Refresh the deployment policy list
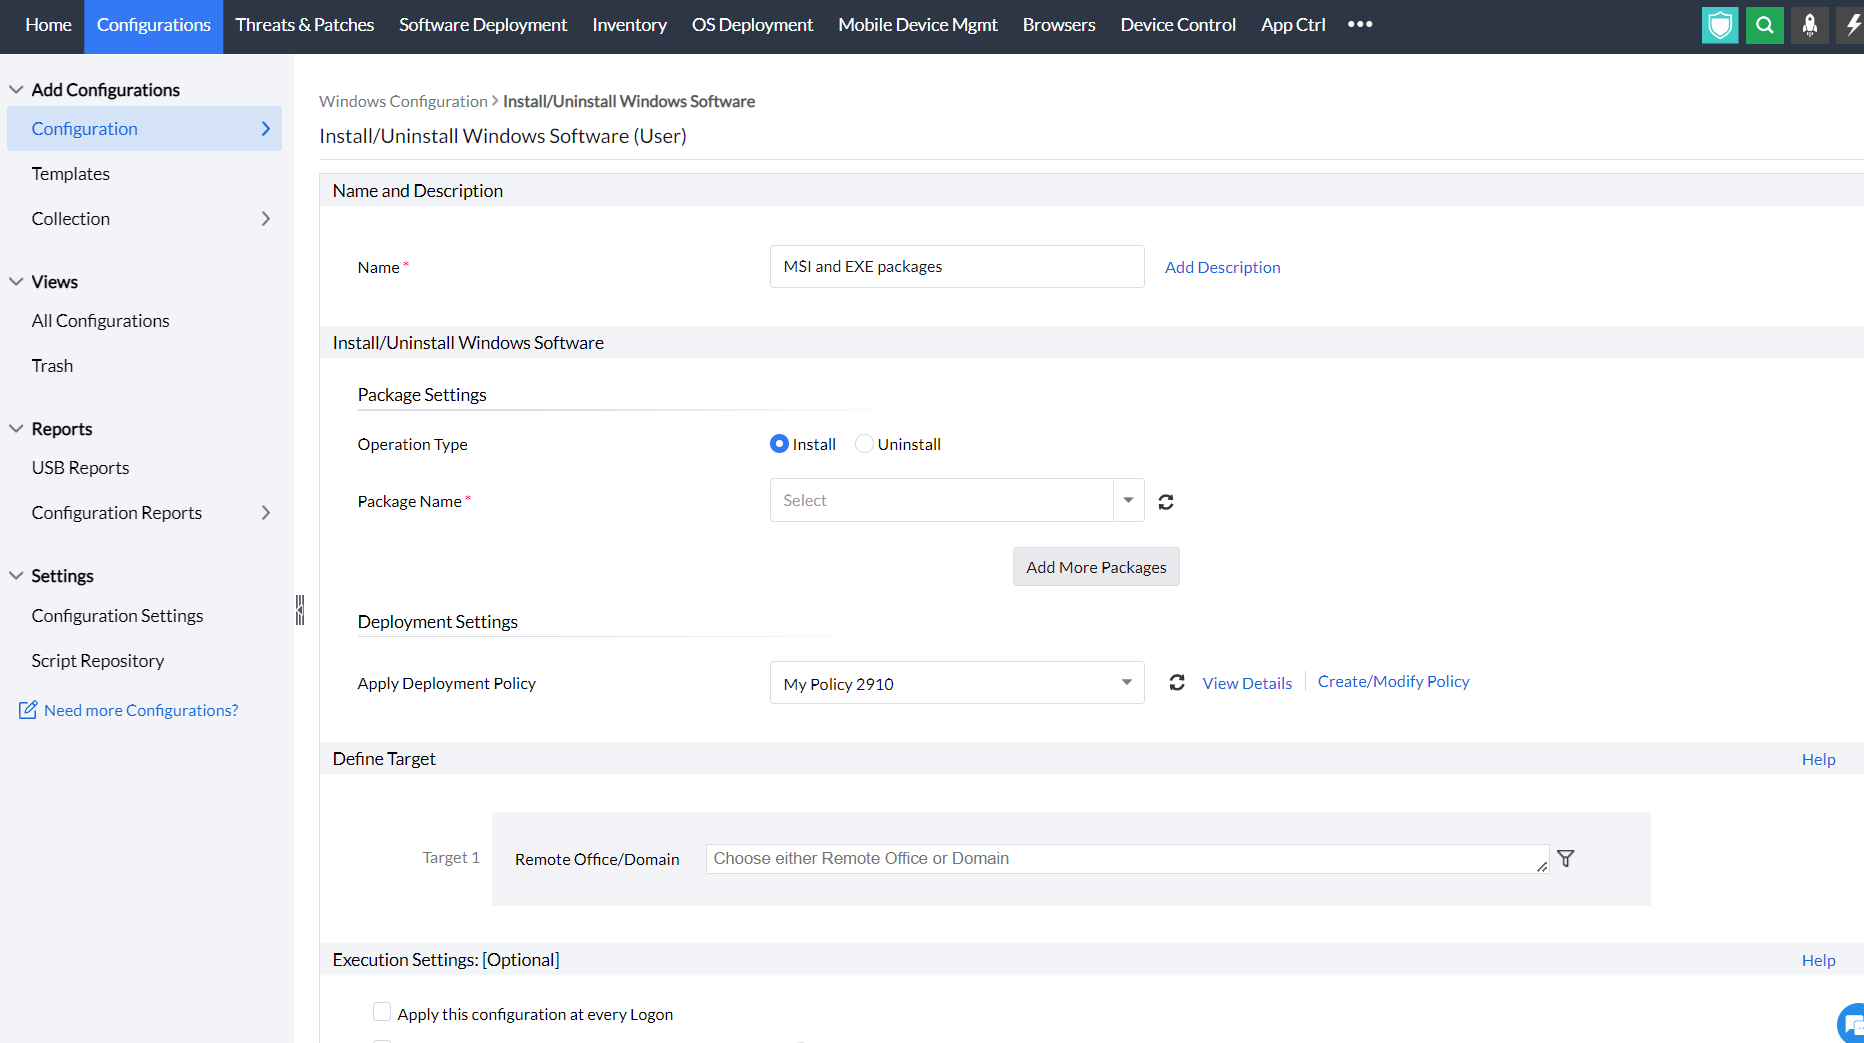The height and width of the screenshot is (1043, 1864). pos(1177,683)
